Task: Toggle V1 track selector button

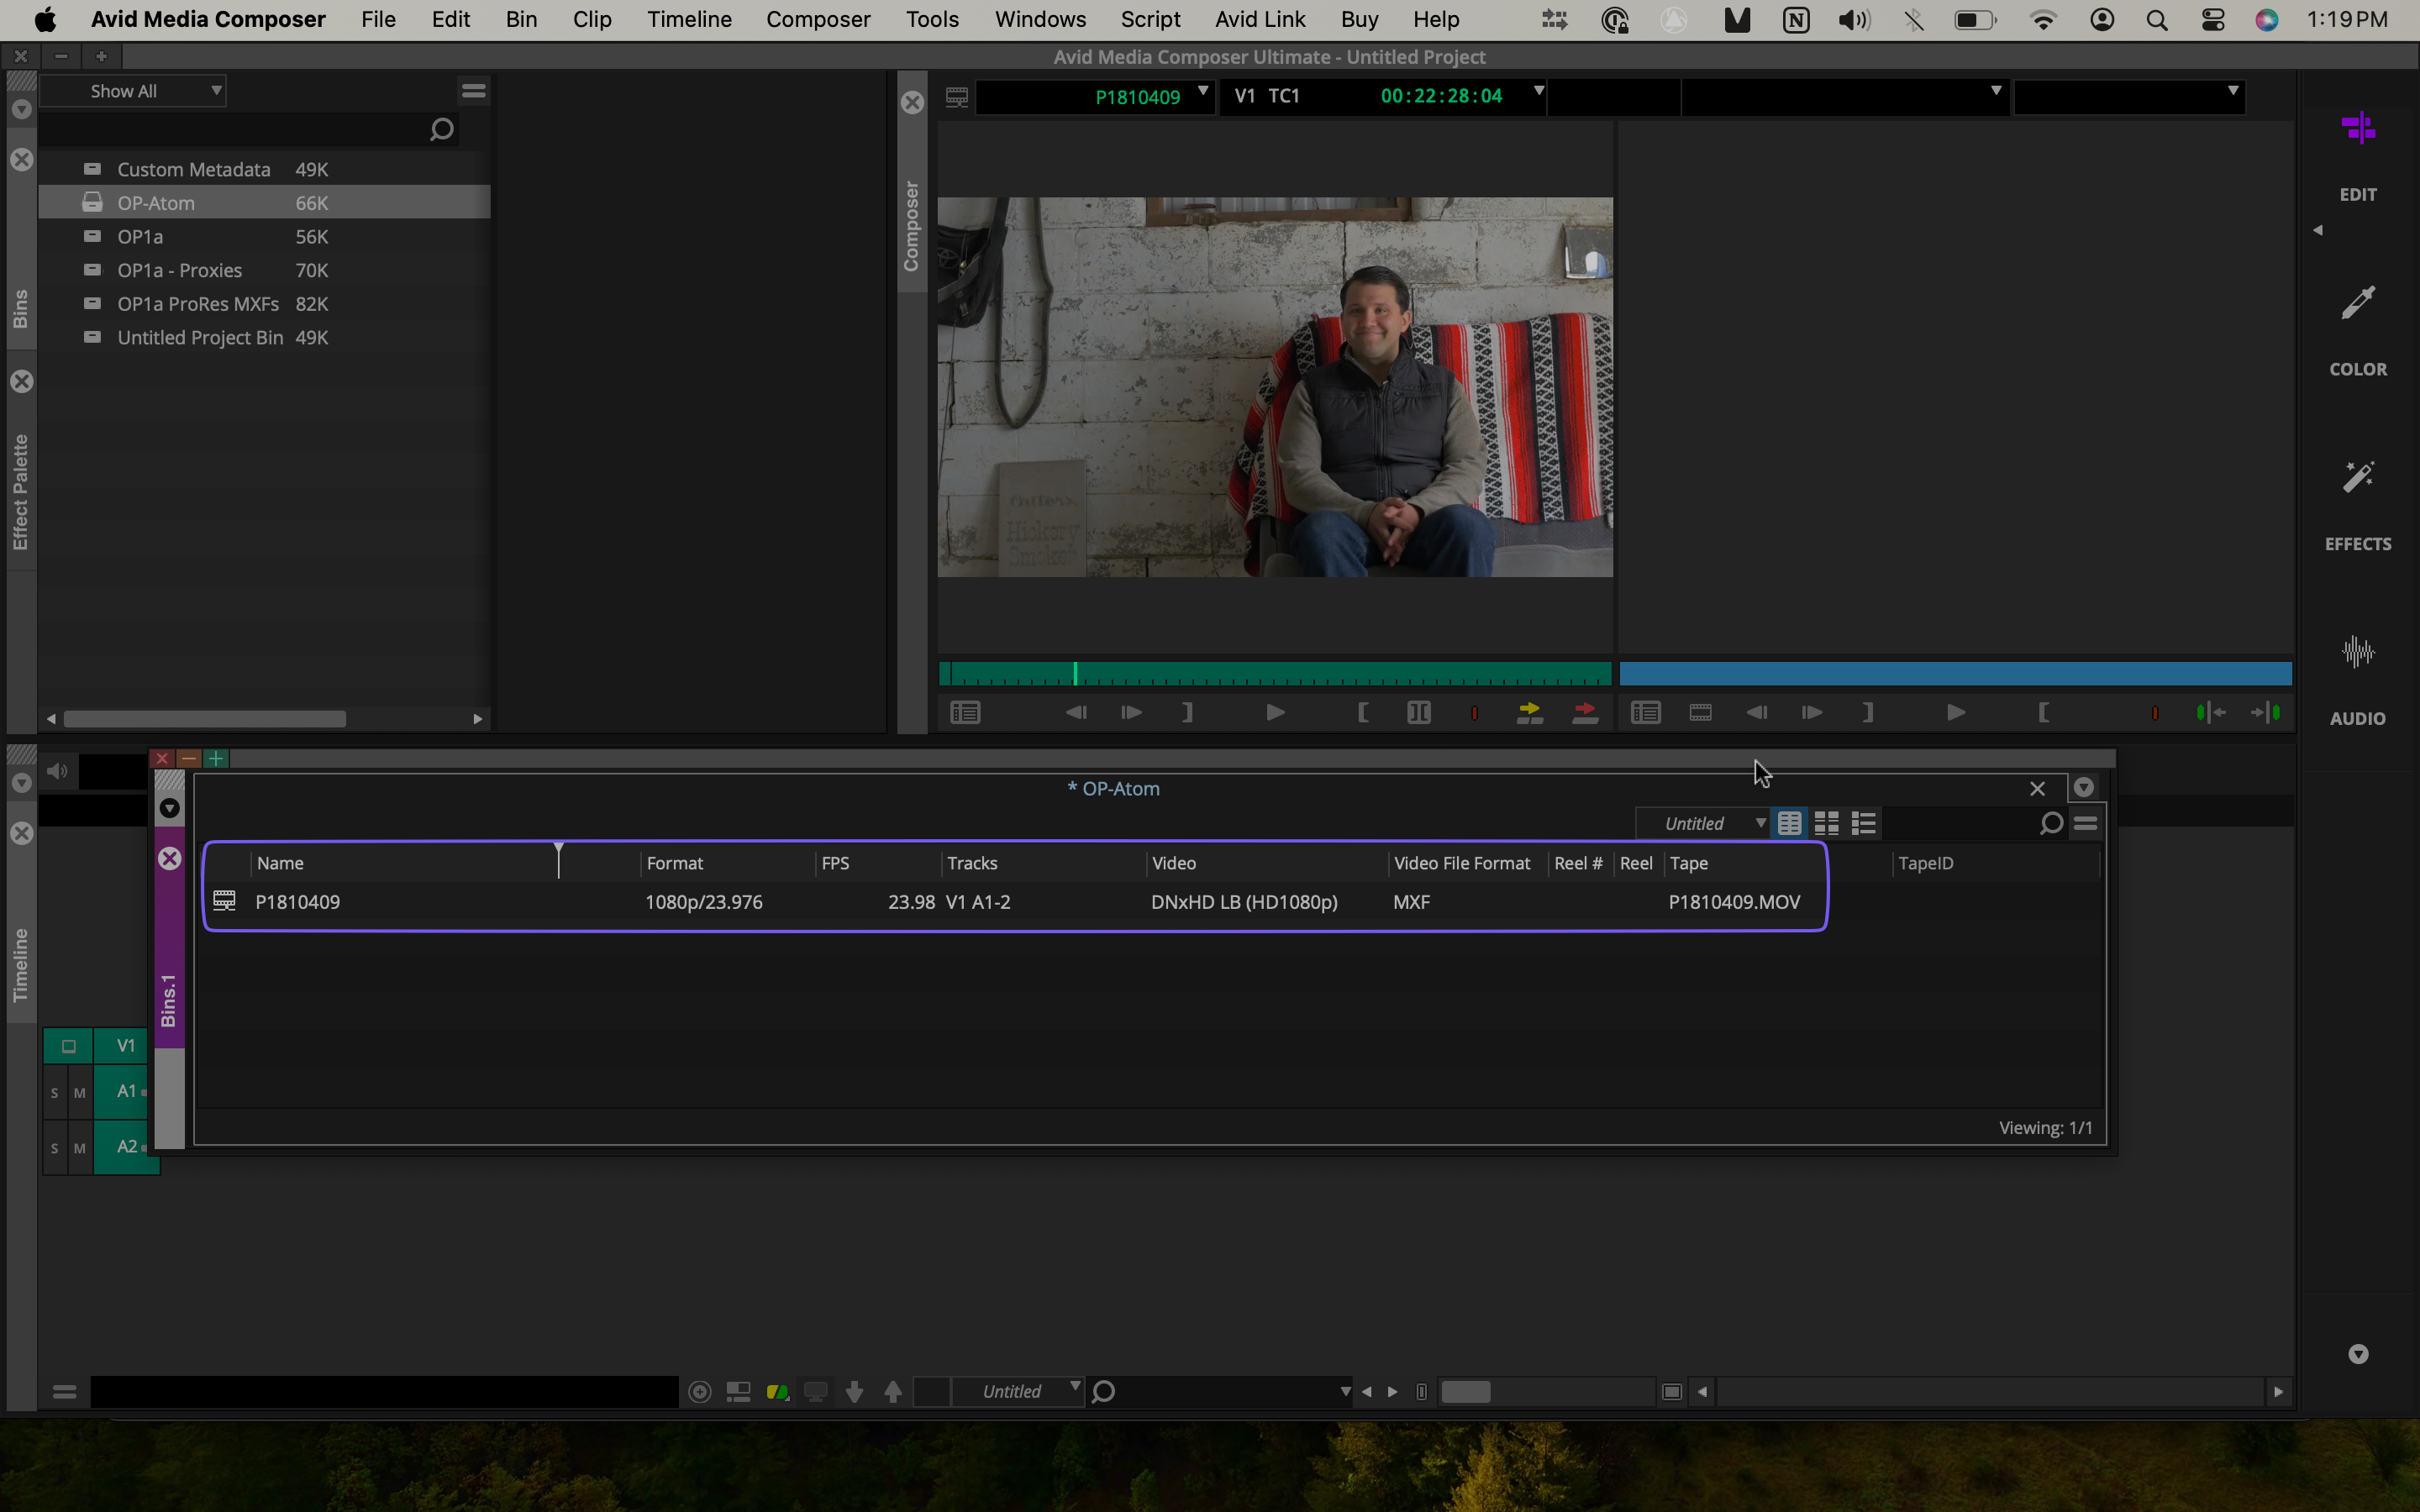Action: 124,1043
